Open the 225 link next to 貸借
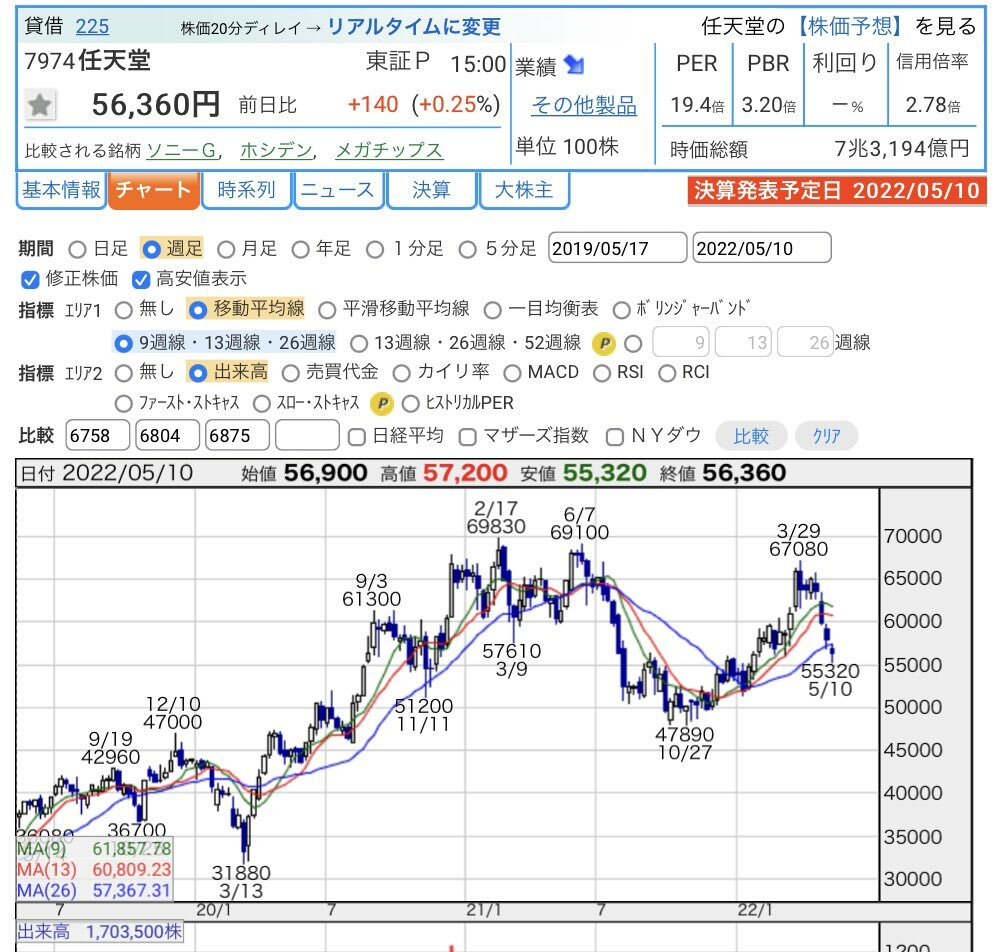992x952 pixels. (x=92, y=27)
